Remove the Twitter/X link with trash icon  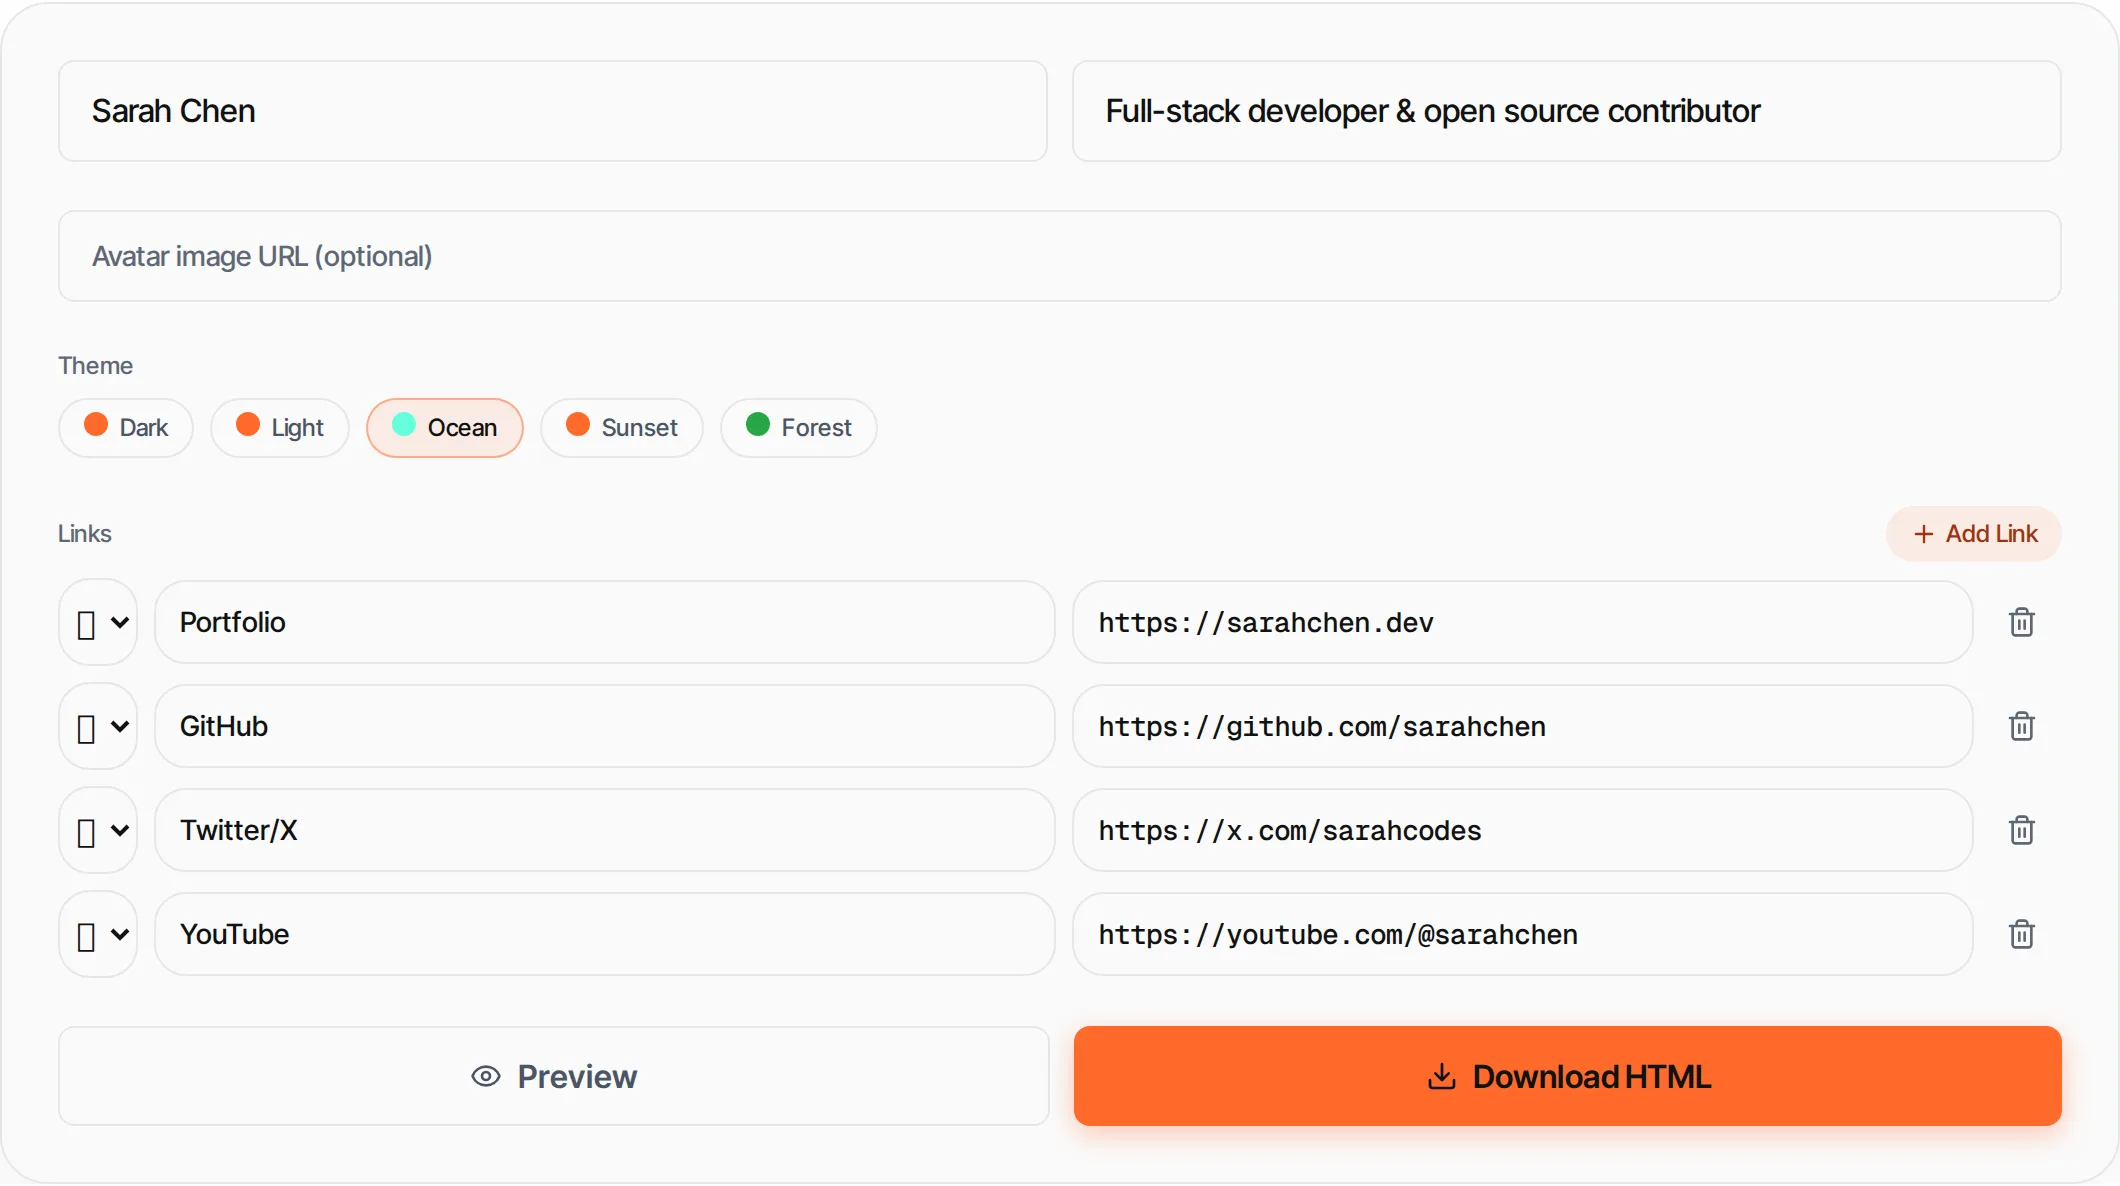[2021, 830]
